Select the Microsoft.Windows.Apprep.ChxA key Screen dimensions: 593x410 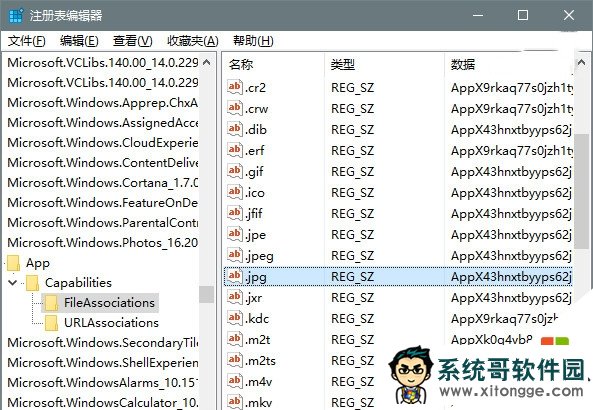coord(102,102)
